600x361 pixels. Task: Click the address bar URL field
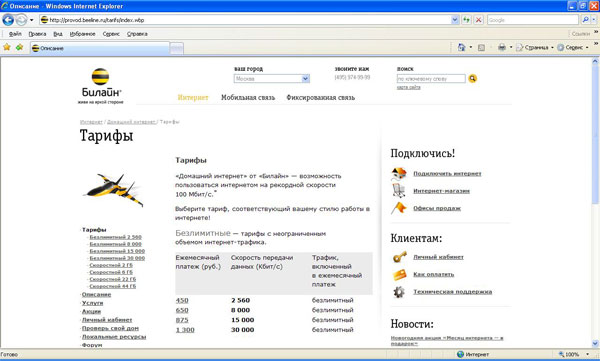(245, 20)
